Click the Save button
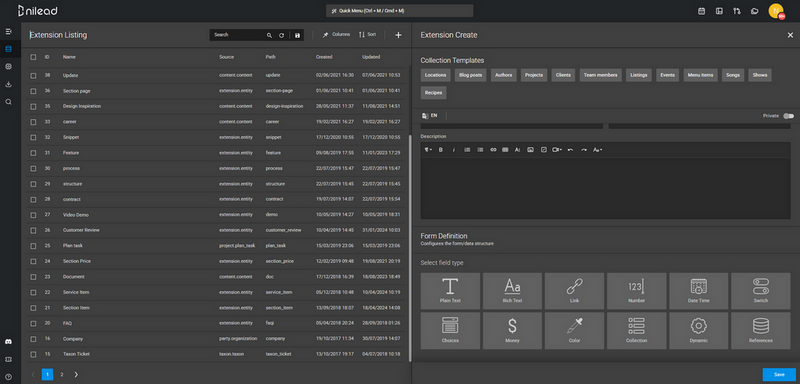Image resolution: width=800 pixels, height=384 pixels. click(x=779, y=374)
